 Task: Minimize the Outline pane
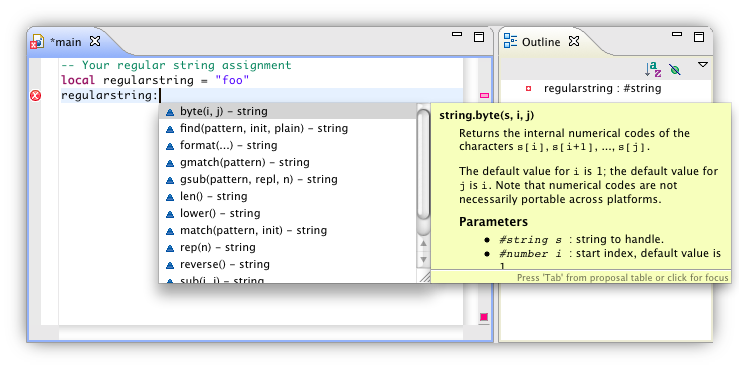[x=677, y=34]
